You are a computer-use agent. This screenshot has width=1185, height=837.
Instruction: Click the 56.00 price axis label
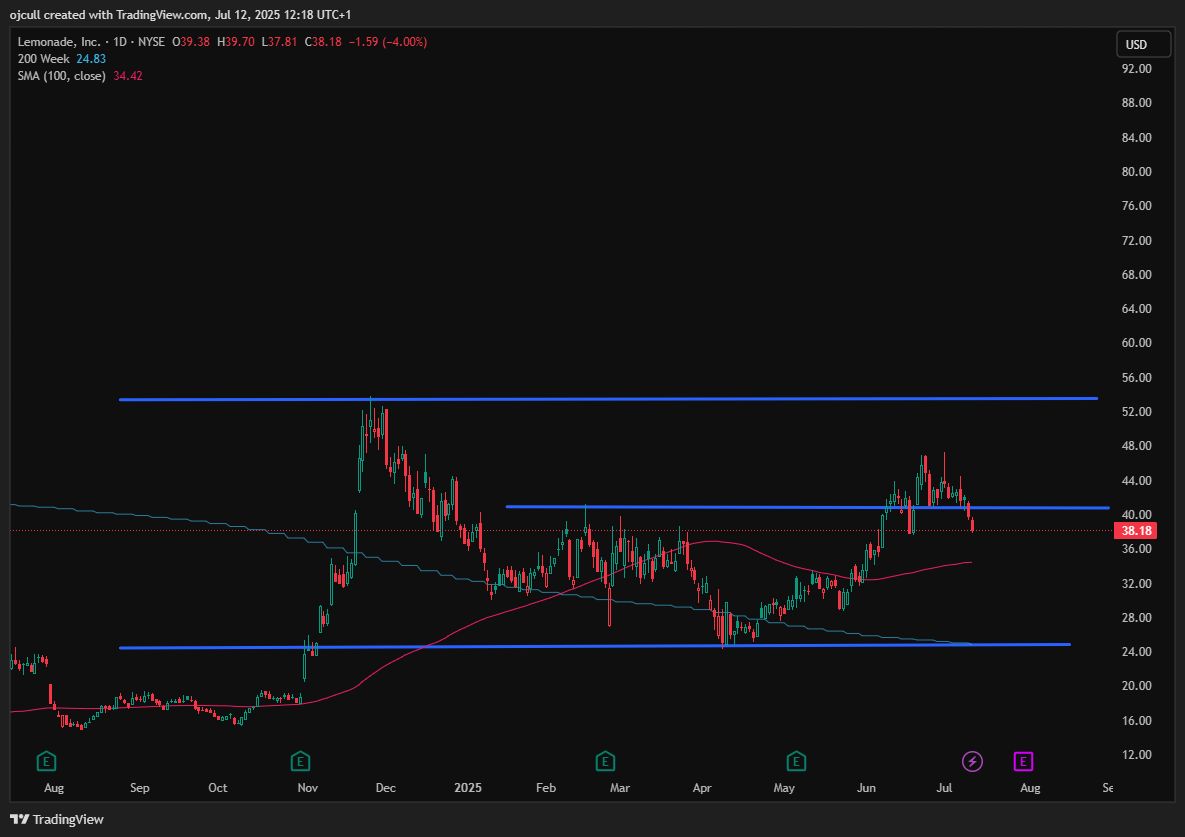pos(1137,378)
